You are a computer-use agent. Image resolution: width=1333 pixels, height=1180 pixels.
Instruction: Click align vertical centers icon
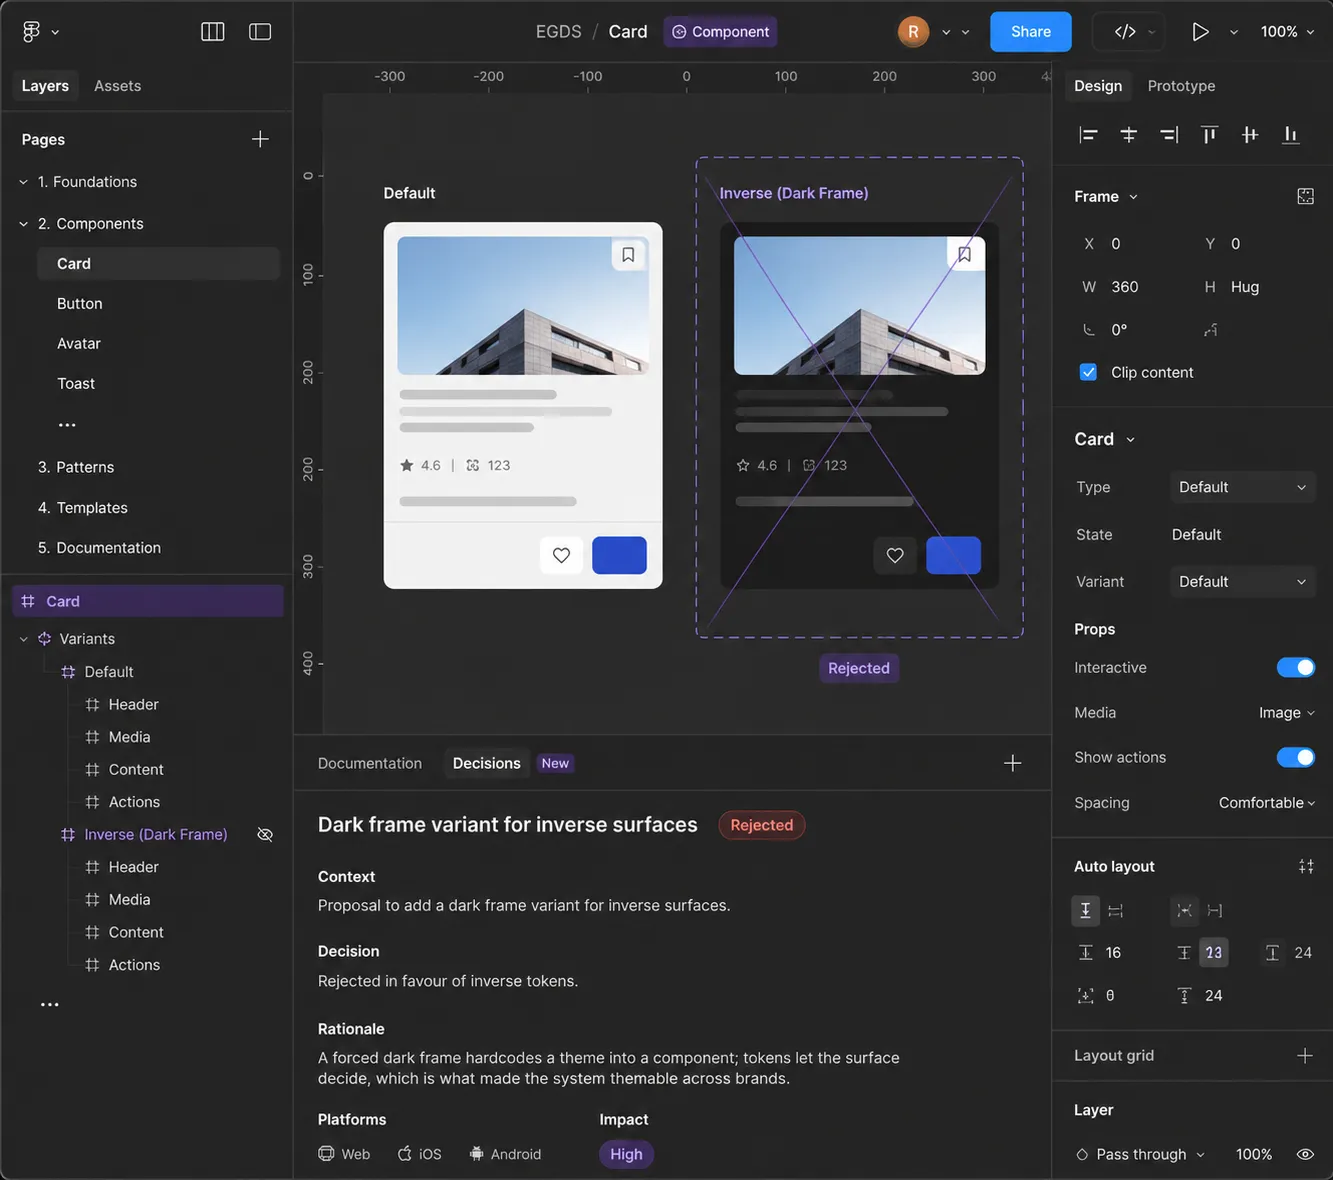[1250, 135]
